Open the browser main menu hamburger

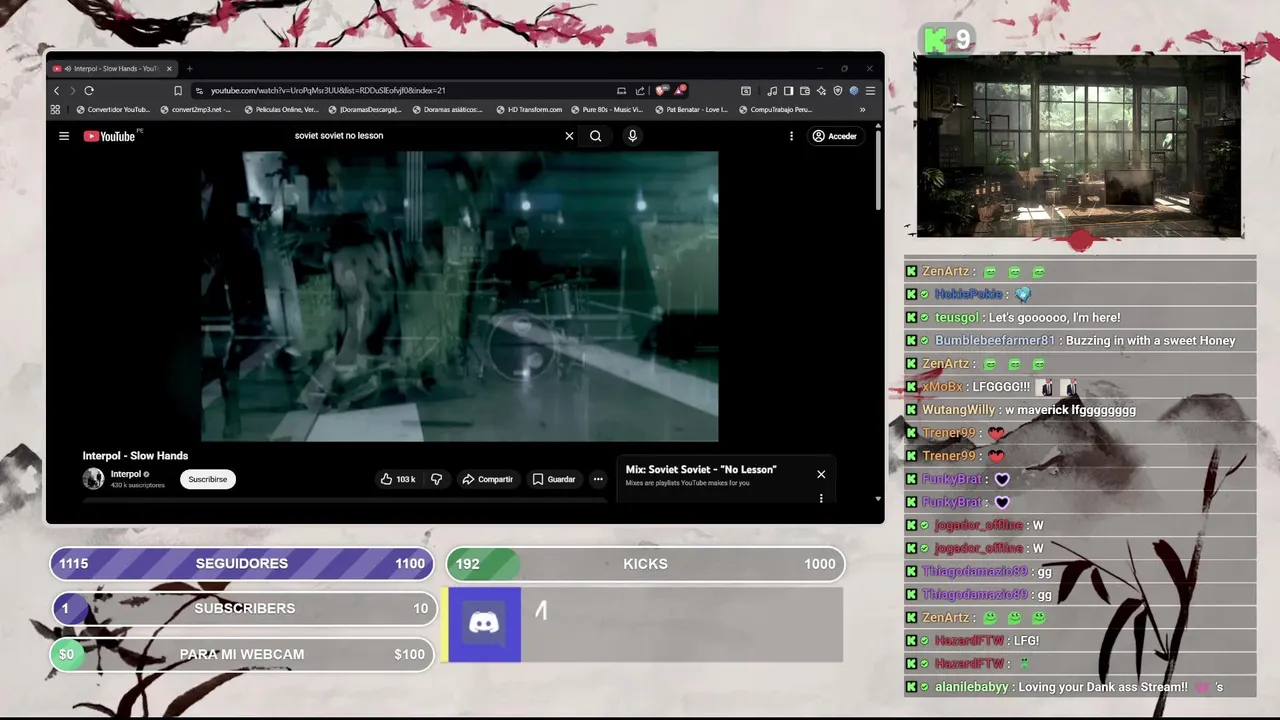pos(870,90)
